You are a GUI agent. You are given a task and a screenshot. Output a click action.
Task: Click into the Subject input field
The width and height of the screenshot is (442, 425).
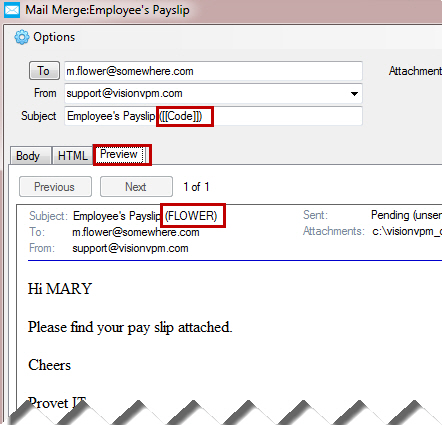213,116
